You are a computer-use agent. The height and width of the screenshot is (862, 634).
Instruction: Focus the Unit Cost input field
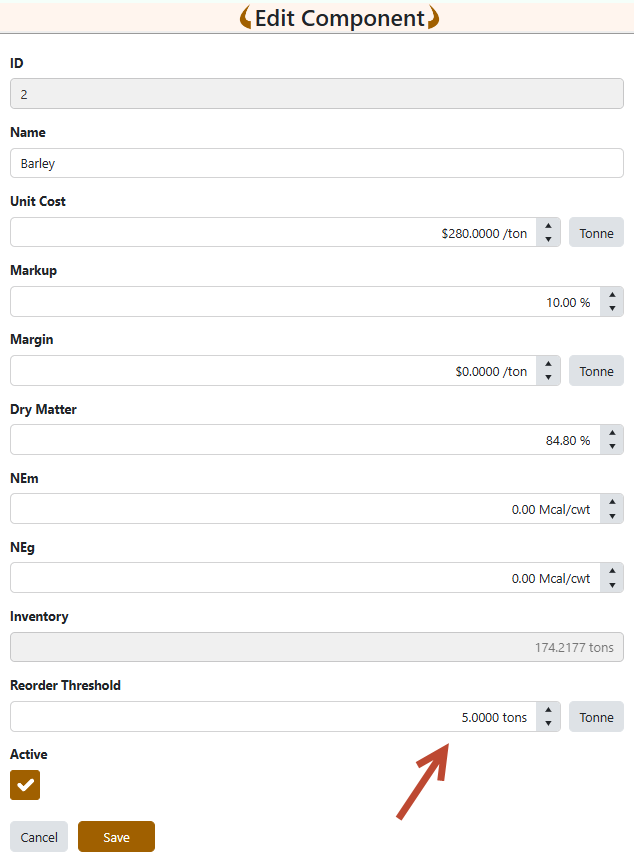tap(272, 233)
